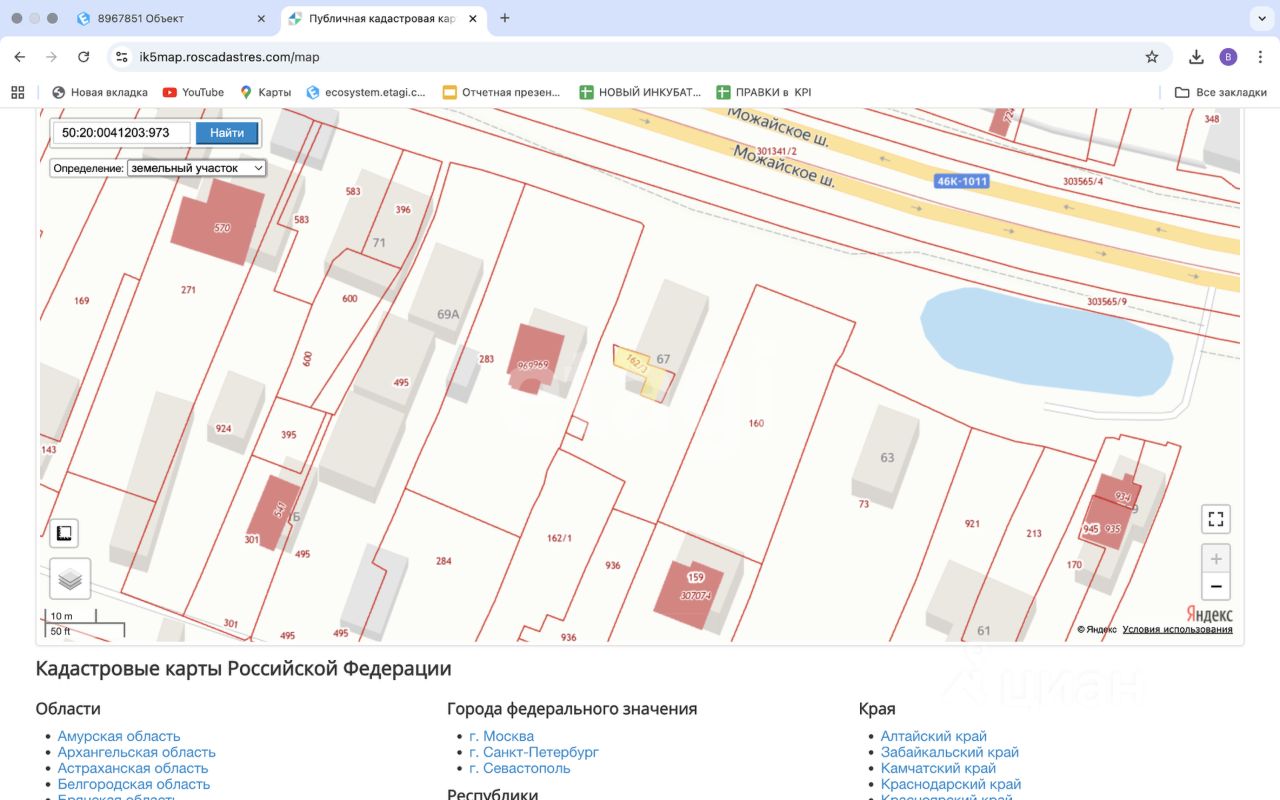Open the 'г. Санкт-Петербург' link

click(x=534, y=752)
